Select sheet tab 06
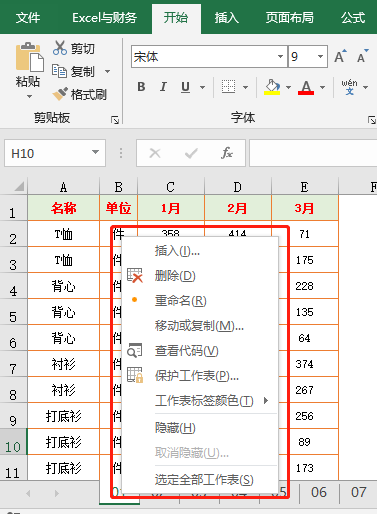Image resolution: width=377 pixels, height=514 pixels. [319, 492]
